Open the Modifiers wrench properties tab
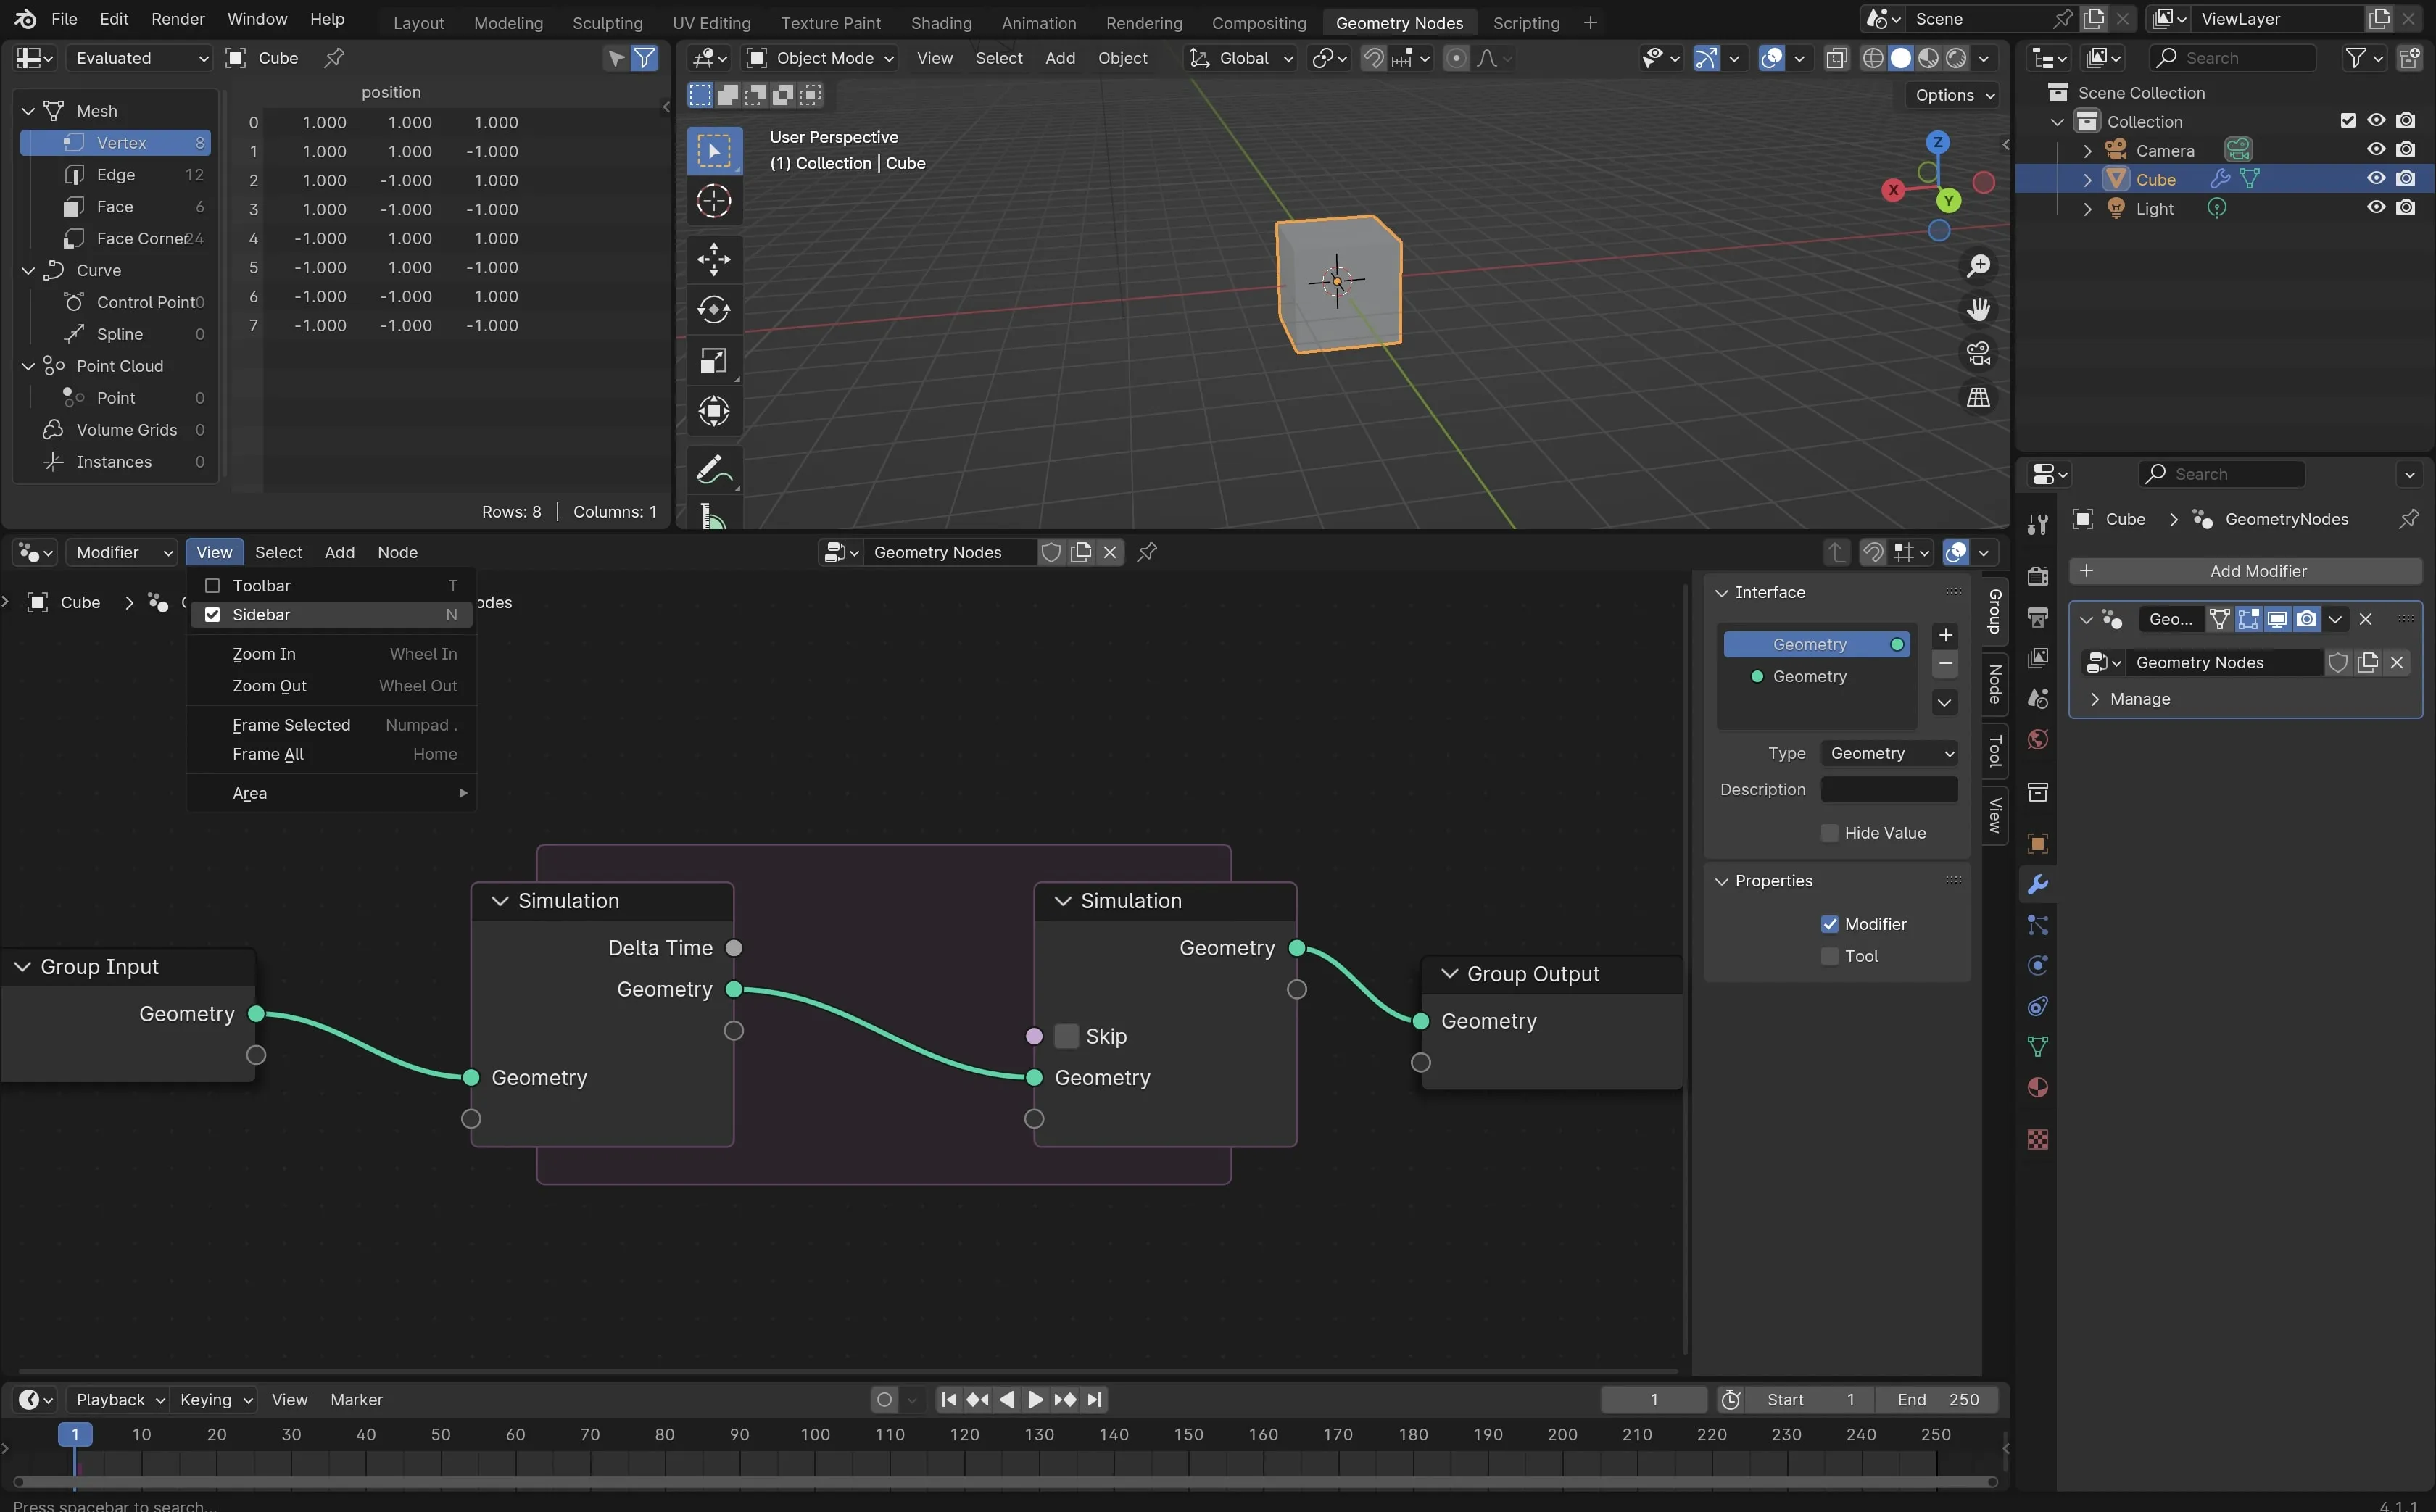Screen dimensions: 2436x1512 tap(2037, 884)
